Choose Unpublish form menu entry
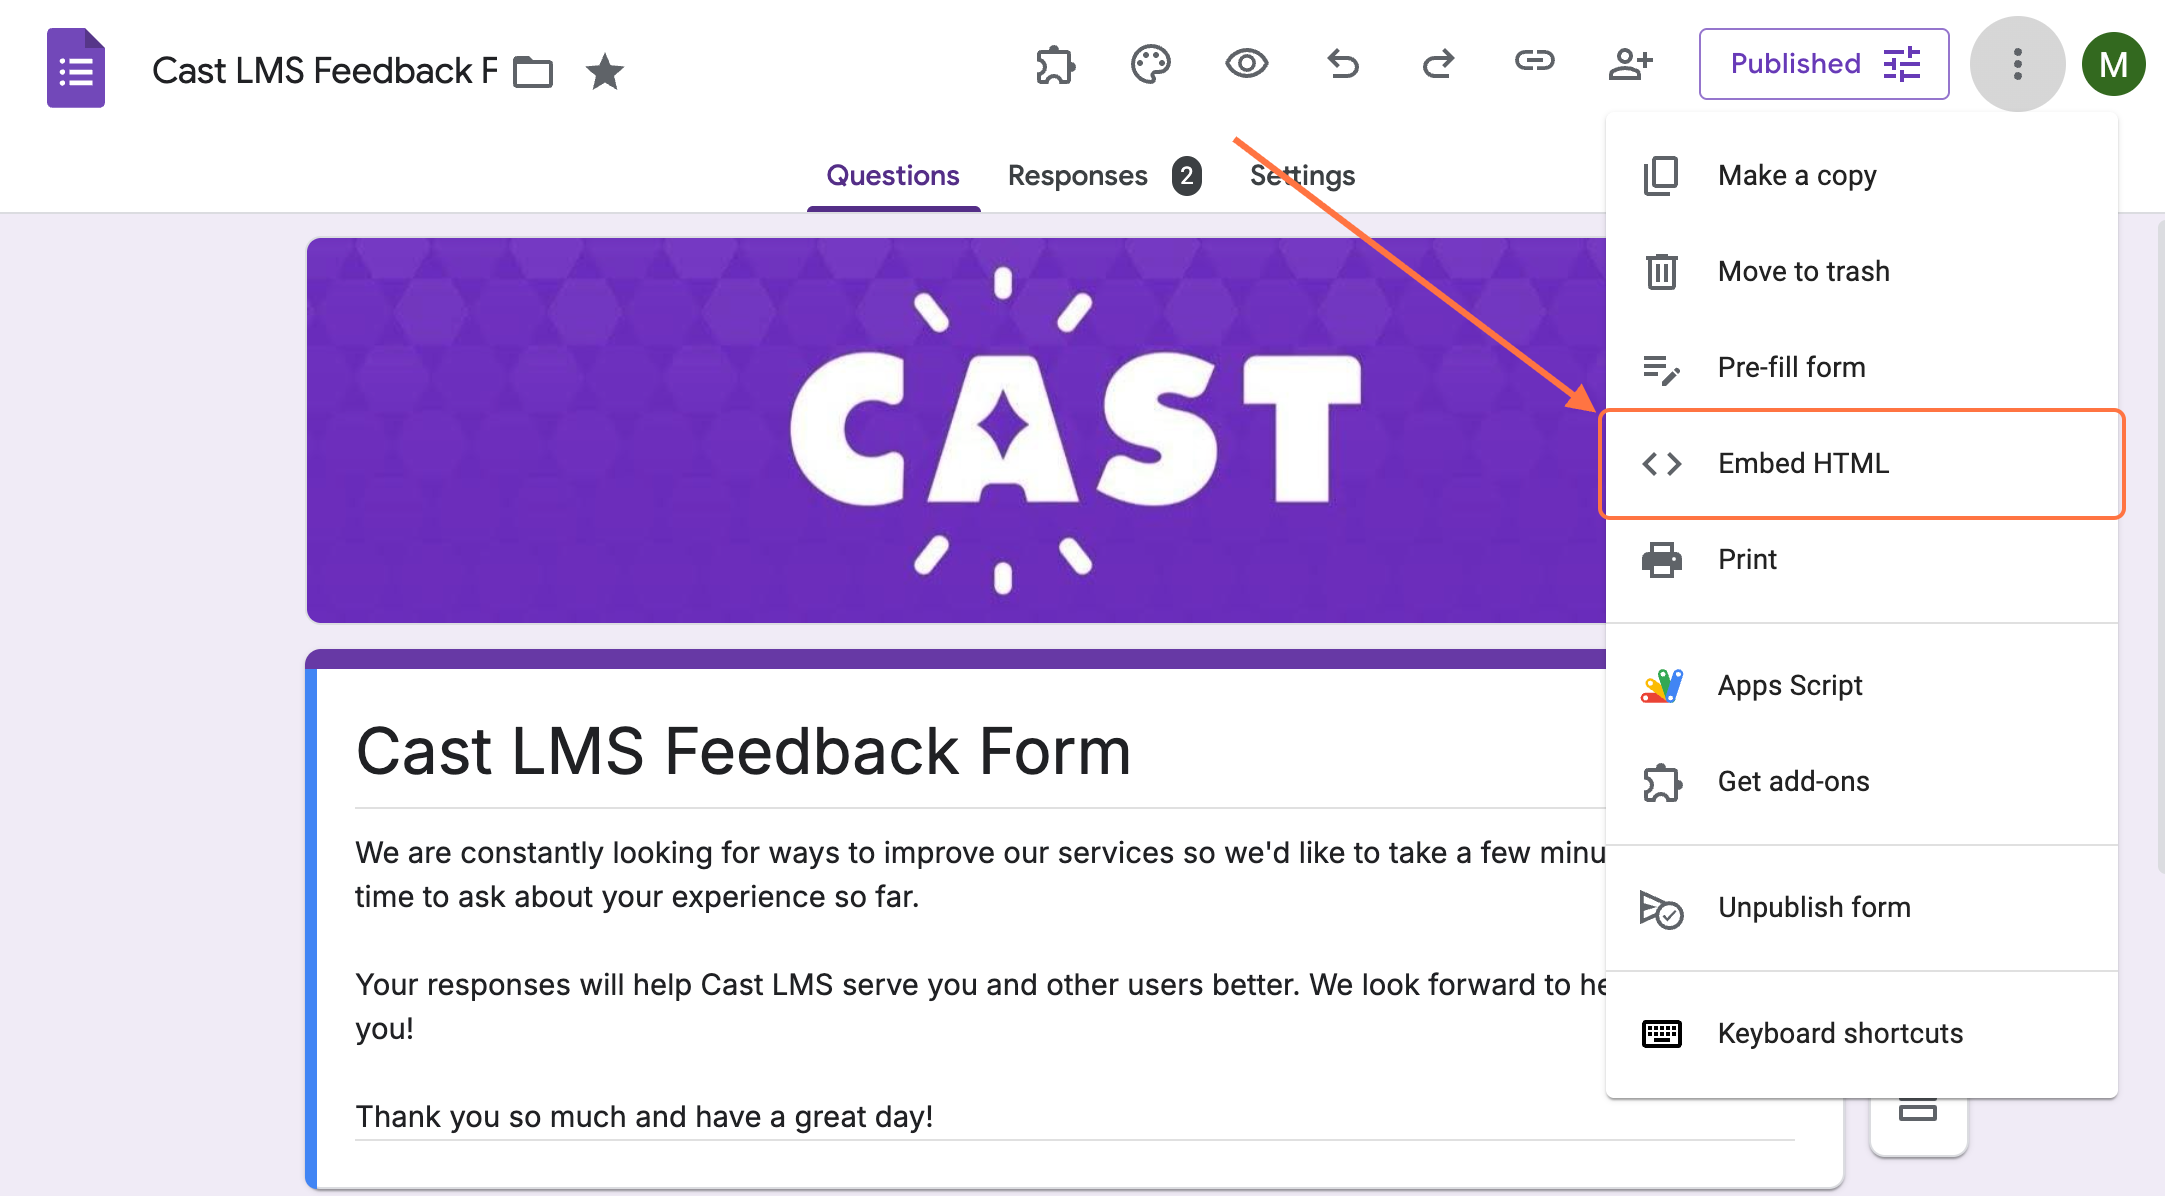 (1813, 908)
